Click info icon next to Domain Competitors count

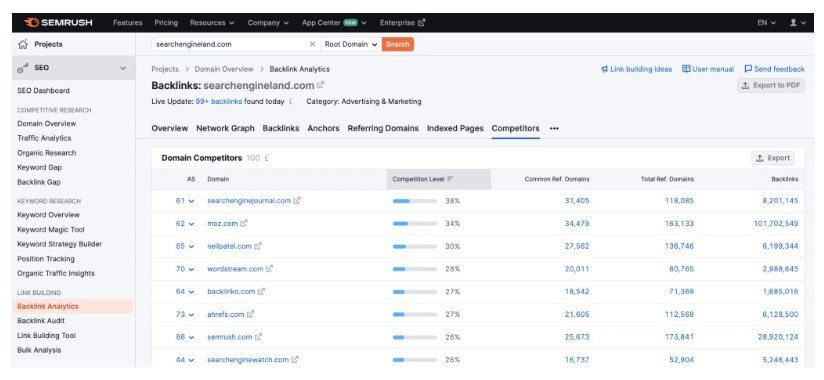(x=266, y=158)
